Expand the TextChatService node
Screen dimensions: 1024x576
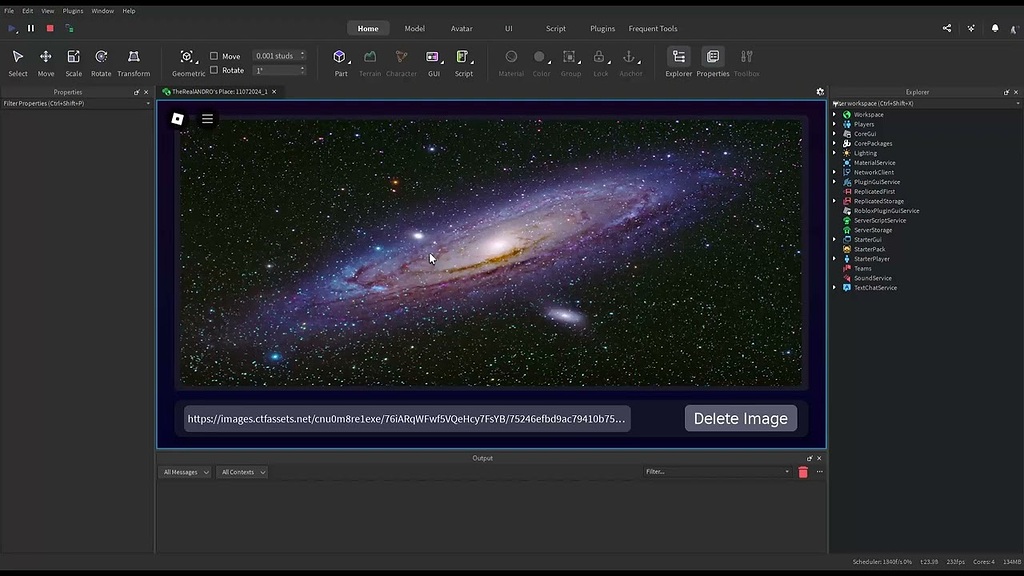pyautogui.click(x=834, y=287)
